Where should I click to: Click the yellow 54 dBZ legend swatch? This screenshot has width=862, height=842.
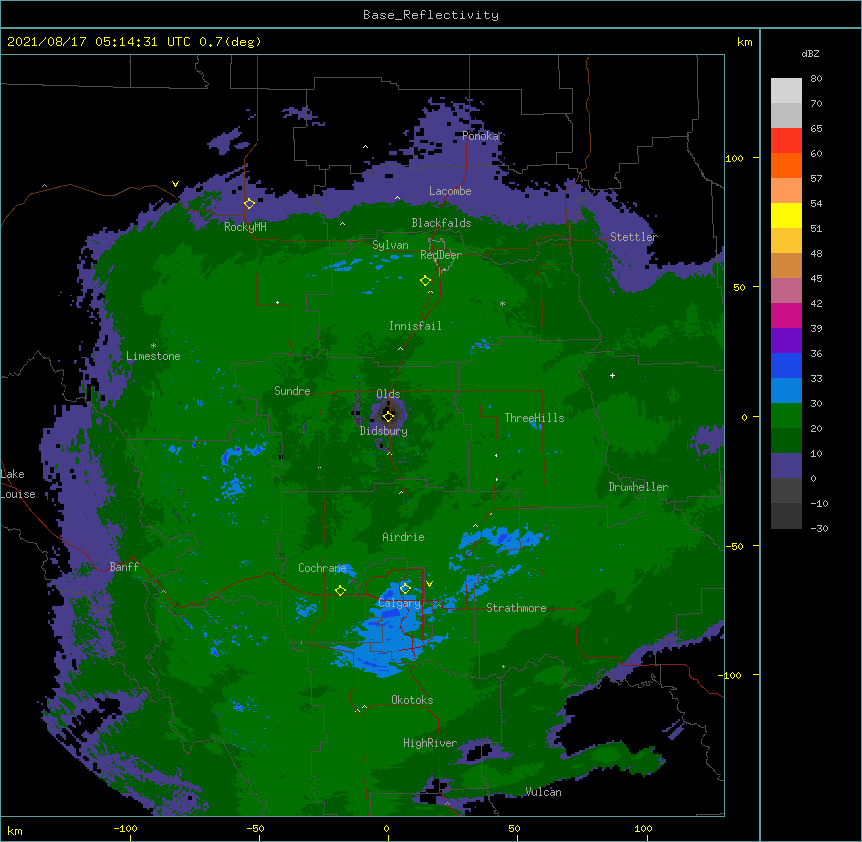(786, 215)
